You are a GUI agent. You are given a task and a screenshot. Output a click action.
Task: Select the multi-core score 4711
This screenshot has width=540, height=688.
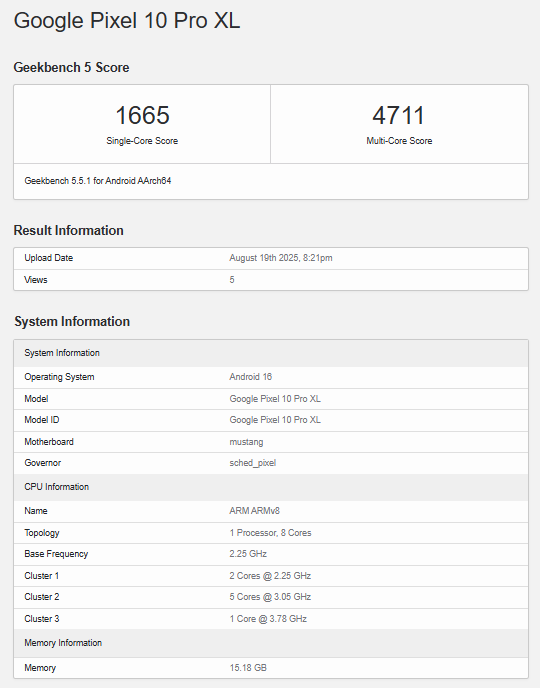(x=399, y=115)
